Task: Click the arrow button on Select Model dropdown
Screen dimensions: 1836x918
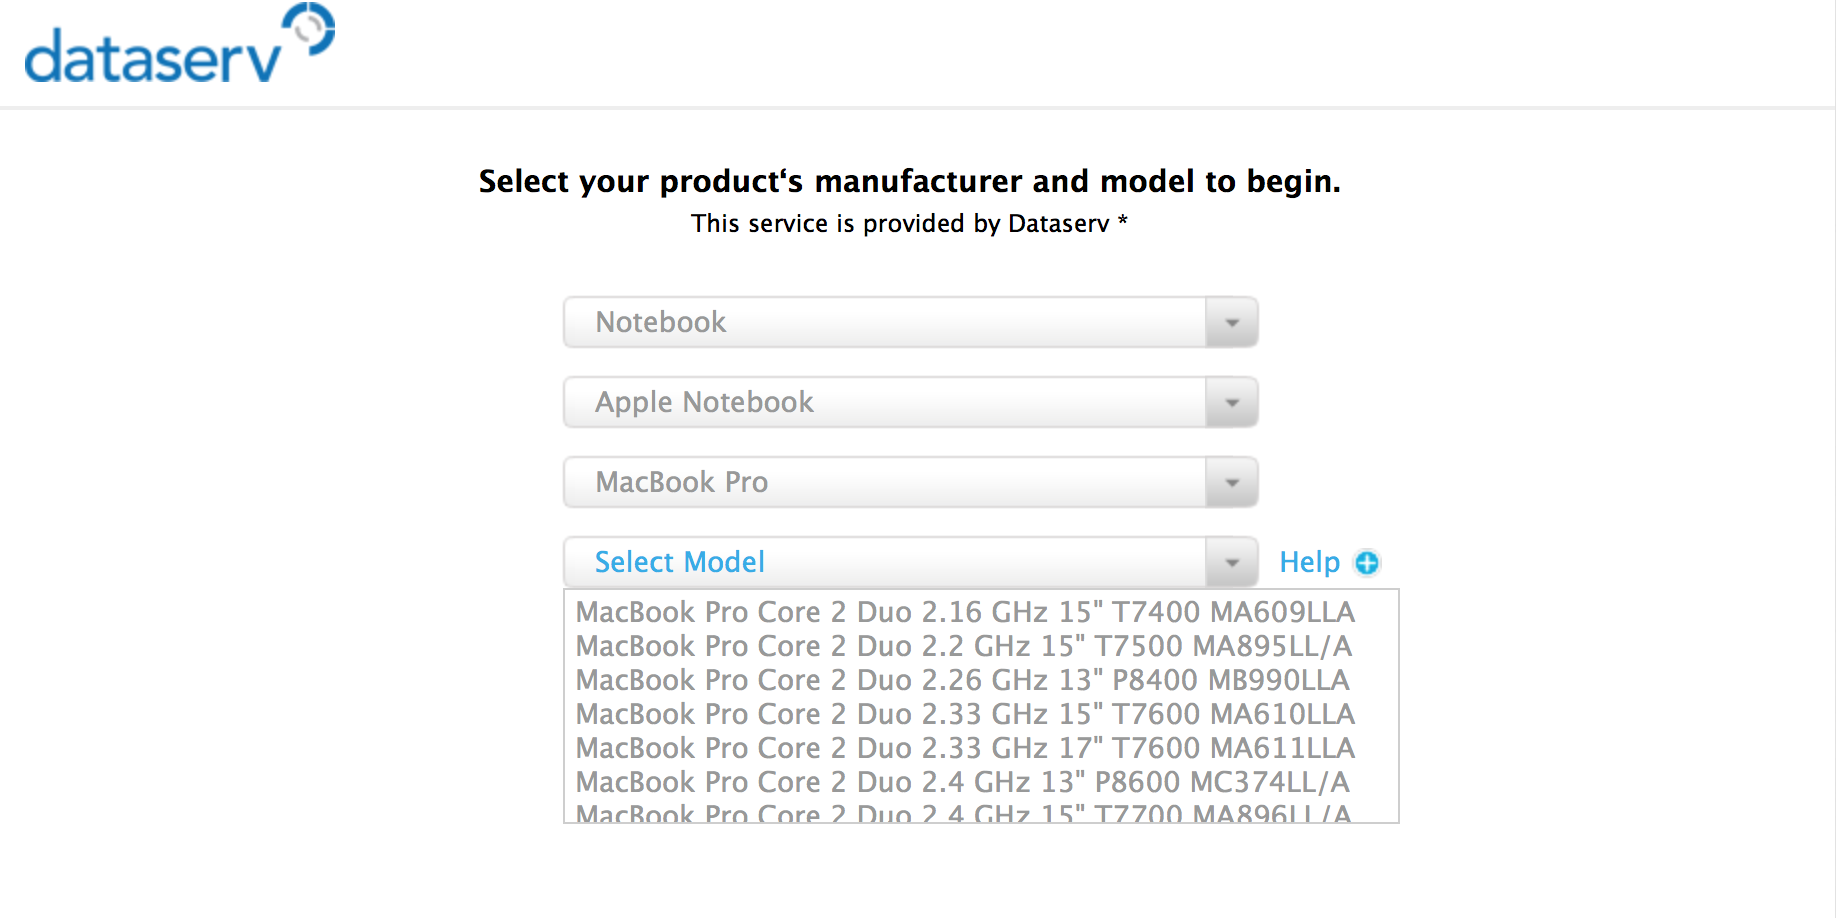Action: coord(1232,562)
